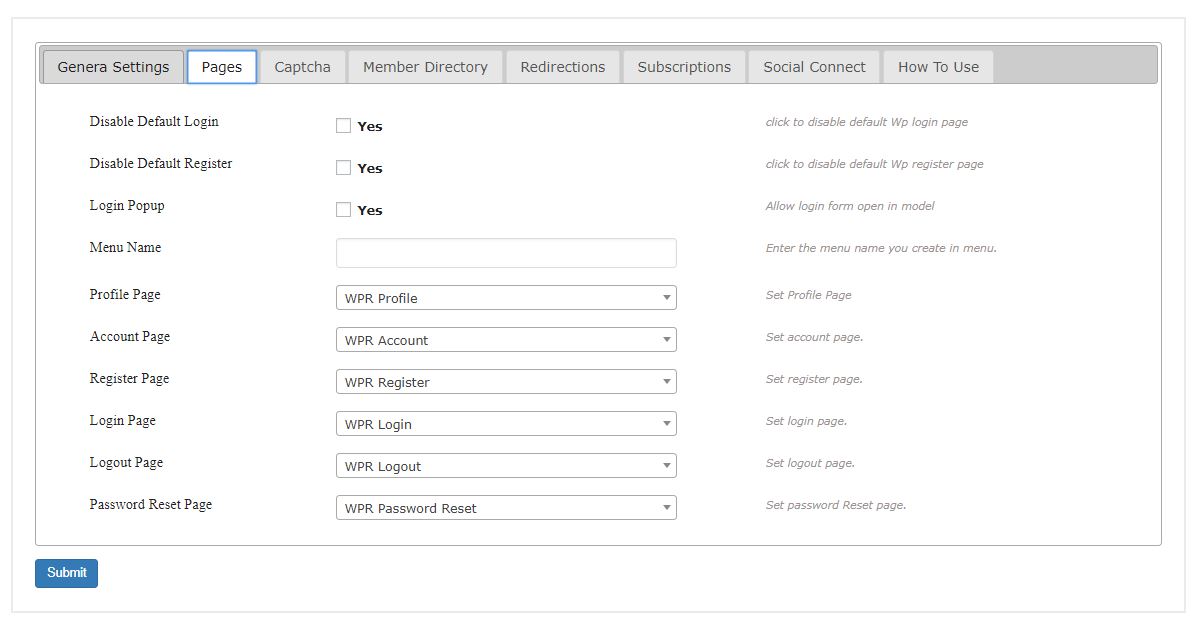The image size is (1195, 632).
Task: Click the 'click to disable default Wp login page' hint
Action: point(867,122)
